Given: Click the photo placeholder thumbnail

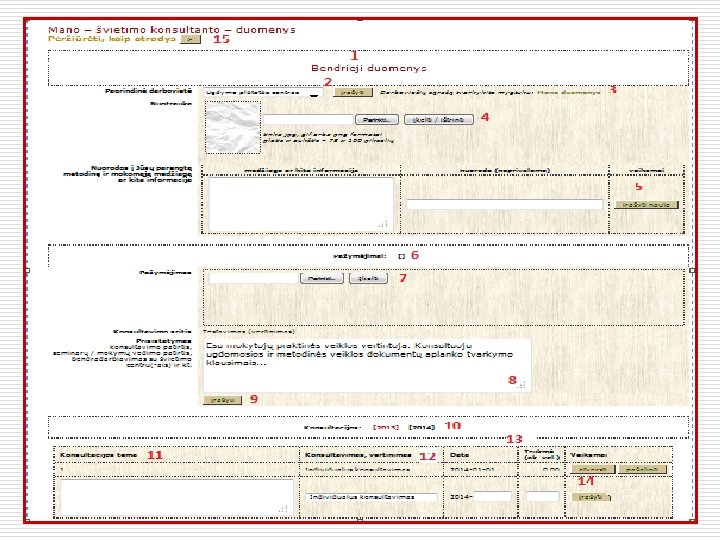Looking at the screenshot, I should pyautogui.click(x=233, y=127).
